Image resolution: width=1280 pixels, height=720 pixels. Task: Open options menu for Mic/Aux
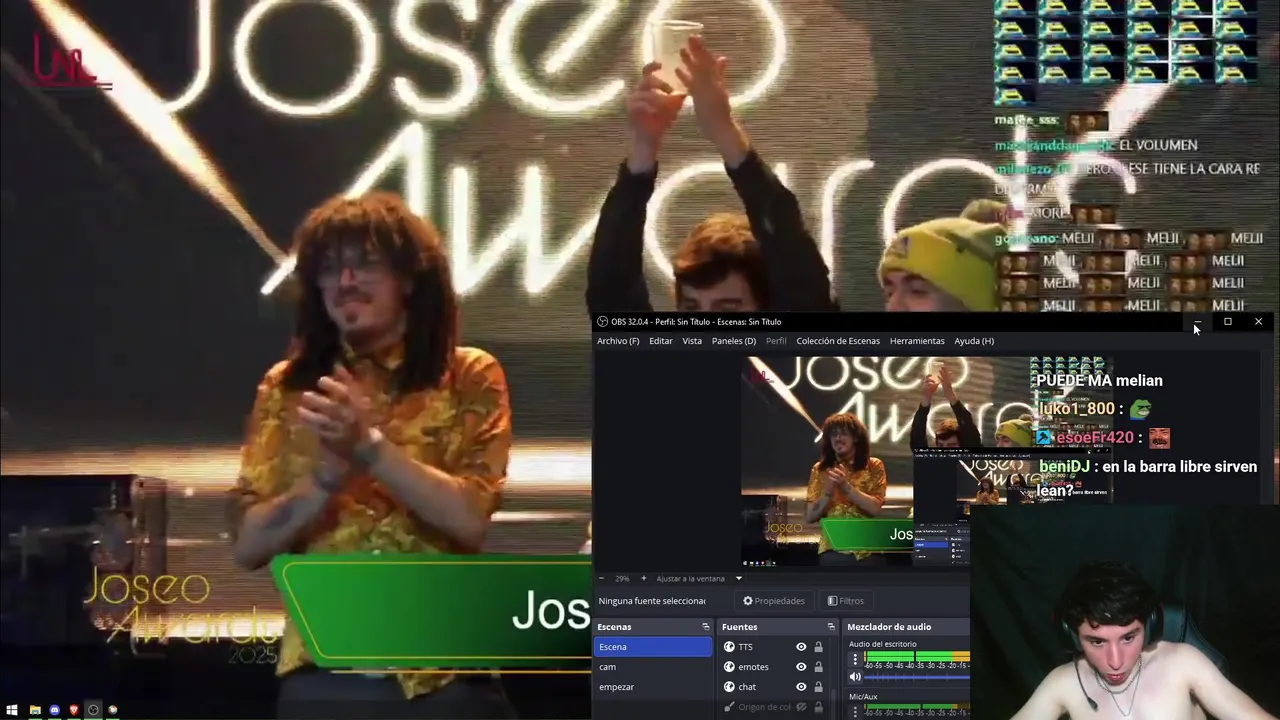854,711
